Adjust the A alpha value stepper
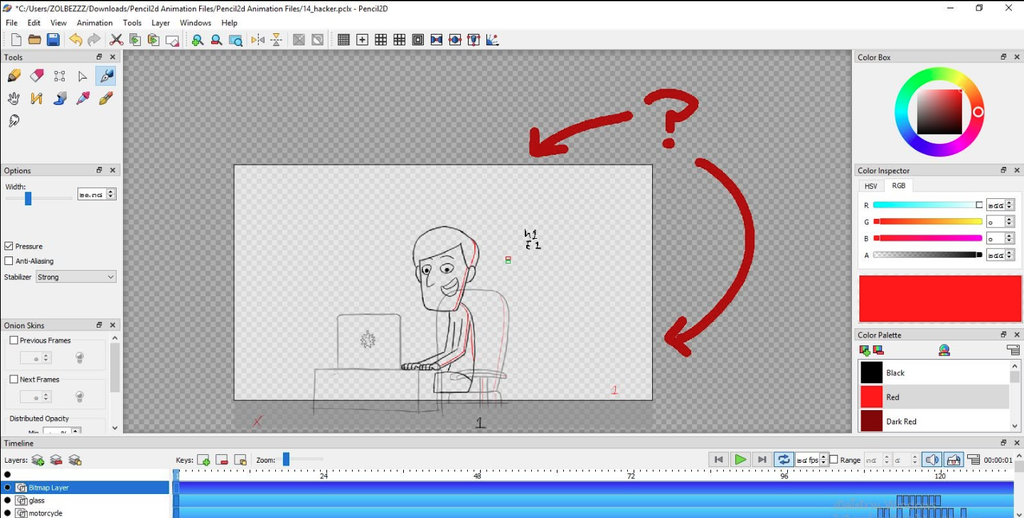This screenshot has height=518, width=1024. [1010, 255]
